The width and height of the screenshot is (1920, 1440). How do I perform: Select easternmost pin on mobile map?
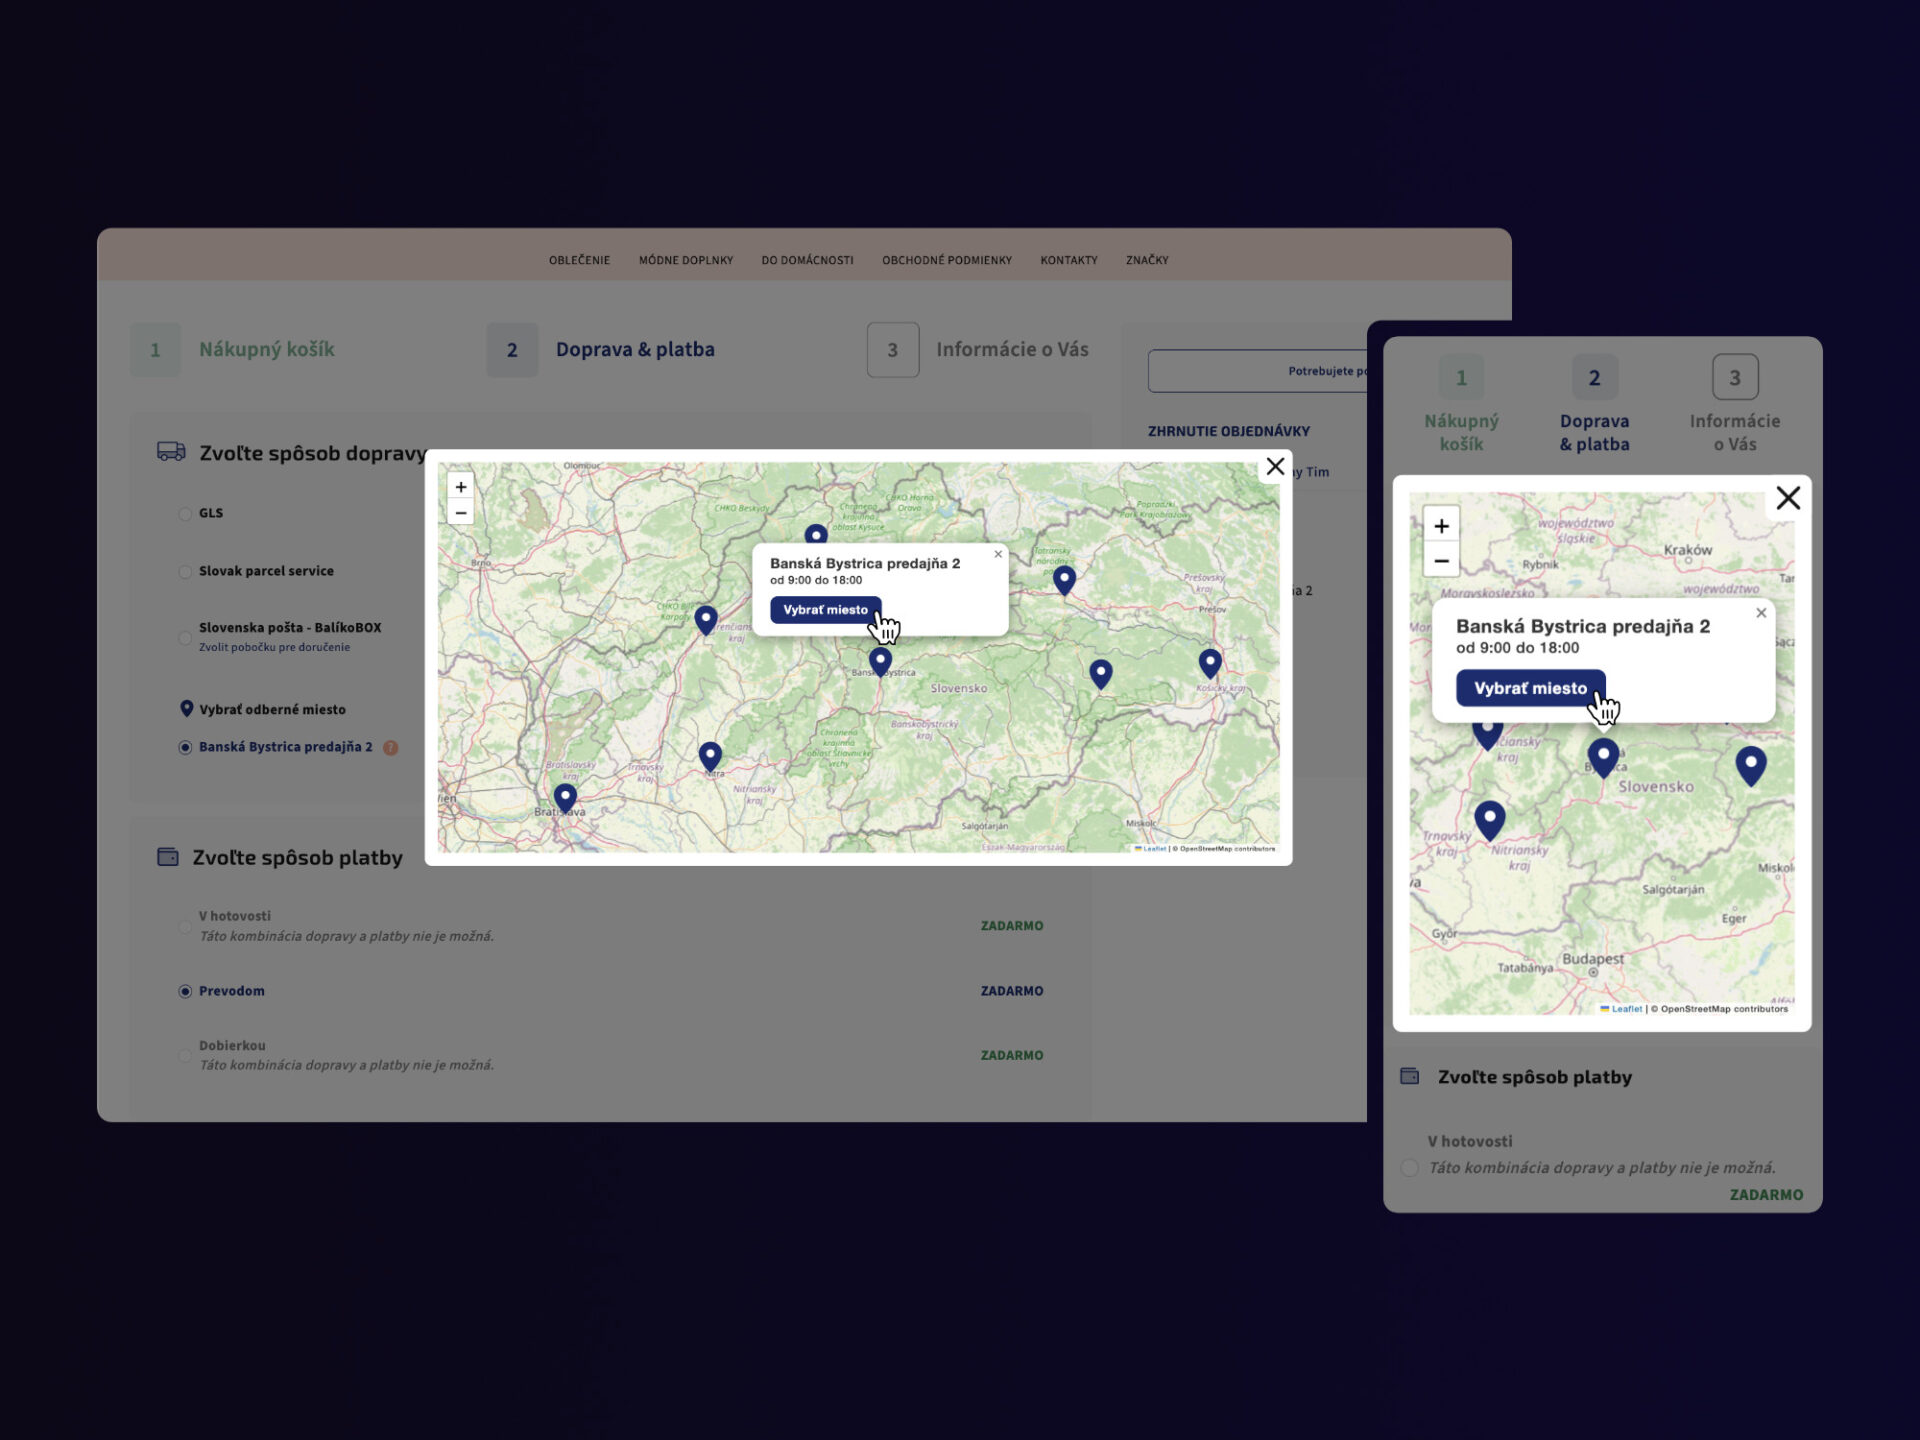coord(1750,766)
